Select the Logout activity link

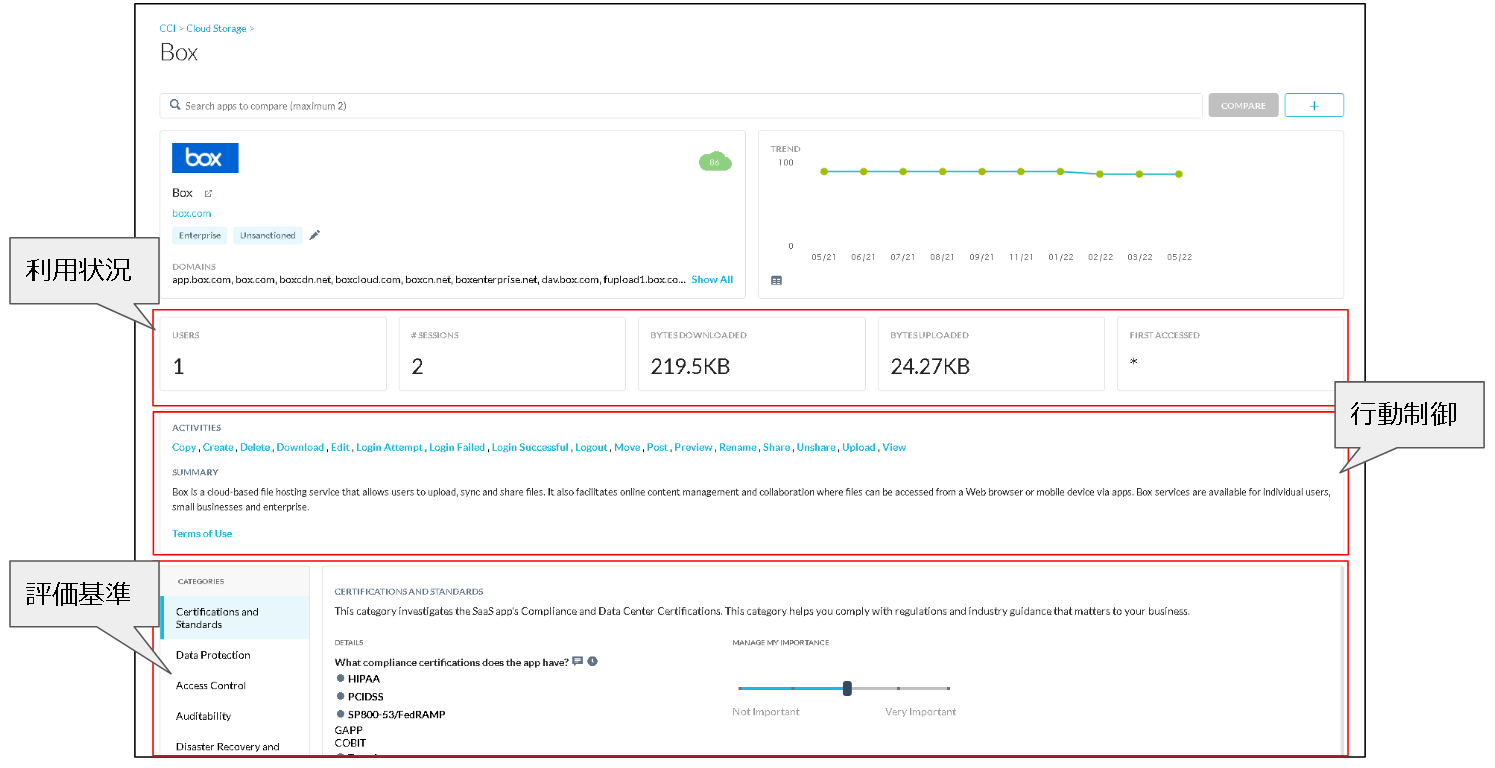pos(591,447)
